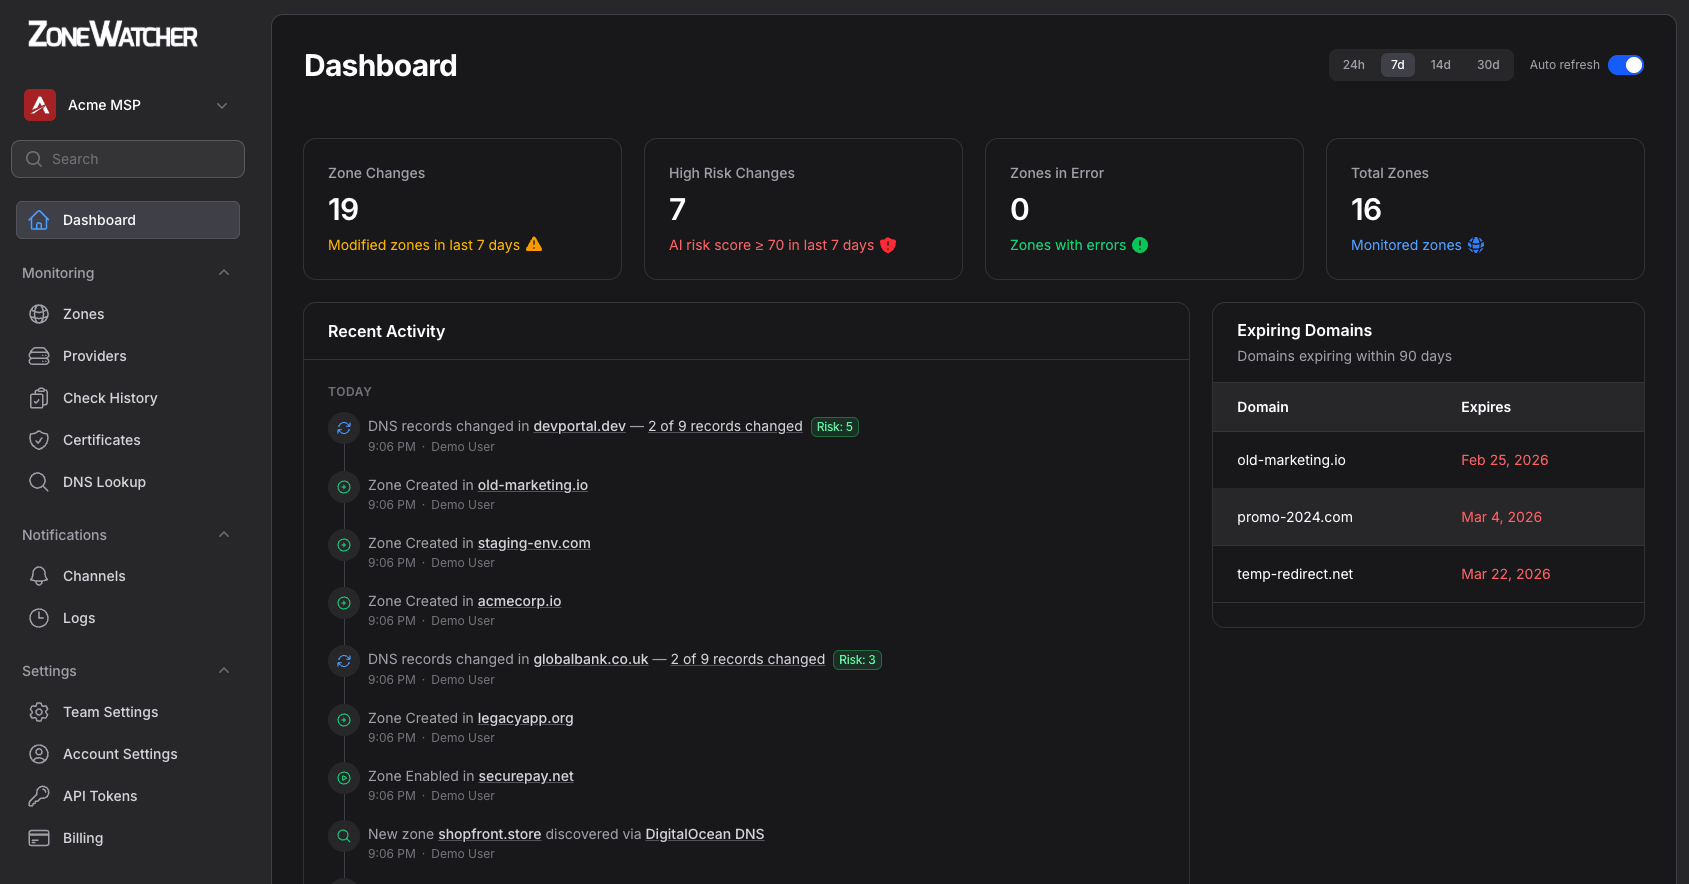Image resolution: width=1689 pixels, height=884 pixels.
Task: Open the shopfront.store zone link
Action: pos(490,834)
